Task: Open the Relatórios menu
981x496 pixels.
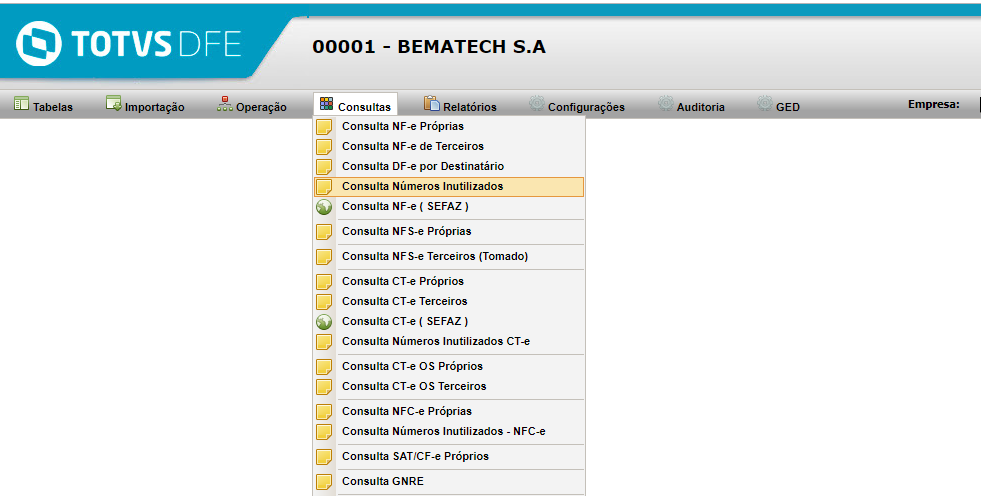Action: tap(460, 104)
